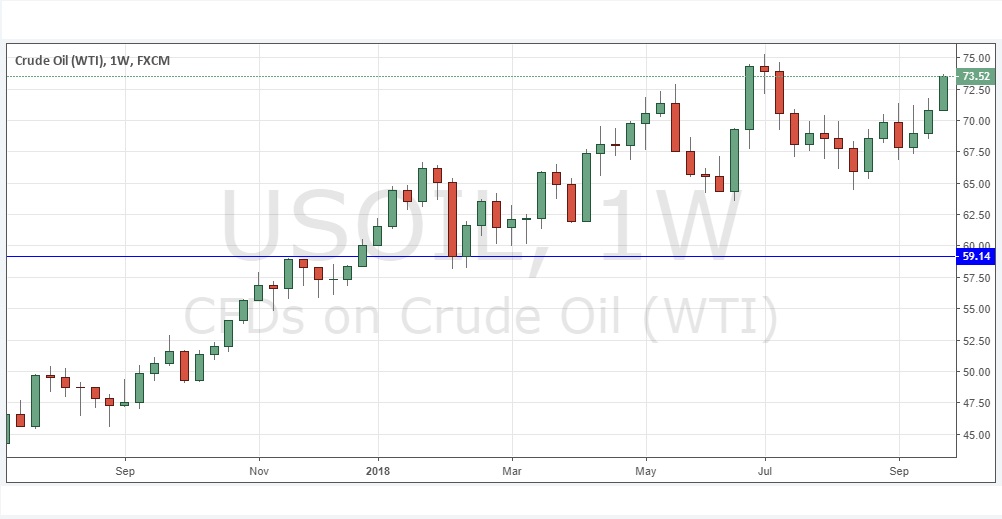Select the tall green candle just before Jul
This screenshot has height=519, width=1002.
click(x=749, y=98)
